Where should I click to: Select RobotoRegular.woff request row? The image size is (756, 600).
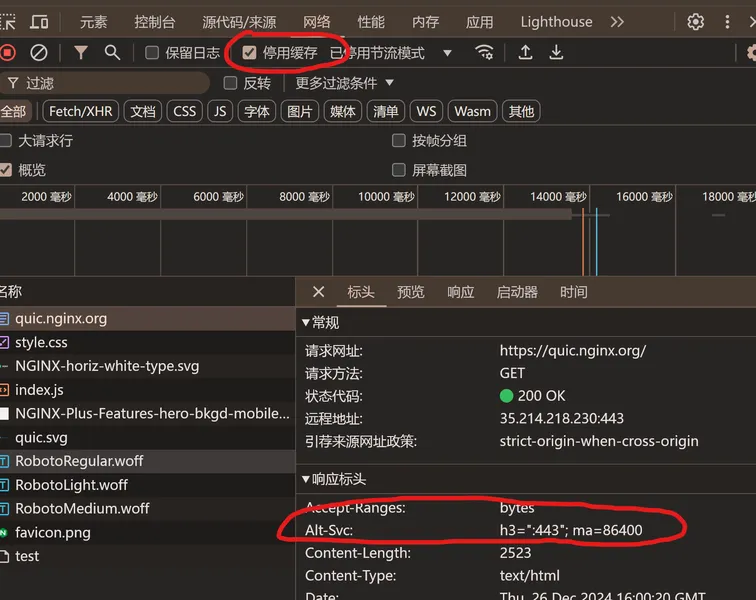[x=147, y=461]
